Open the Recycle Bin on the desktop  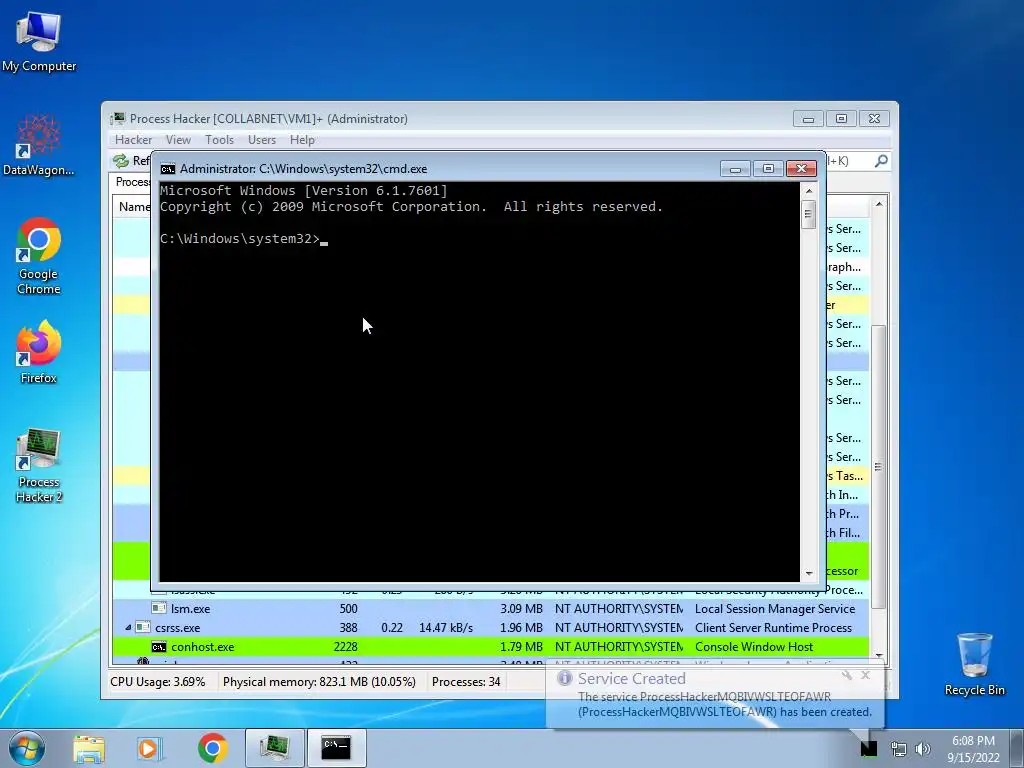[x=974, y=664]
